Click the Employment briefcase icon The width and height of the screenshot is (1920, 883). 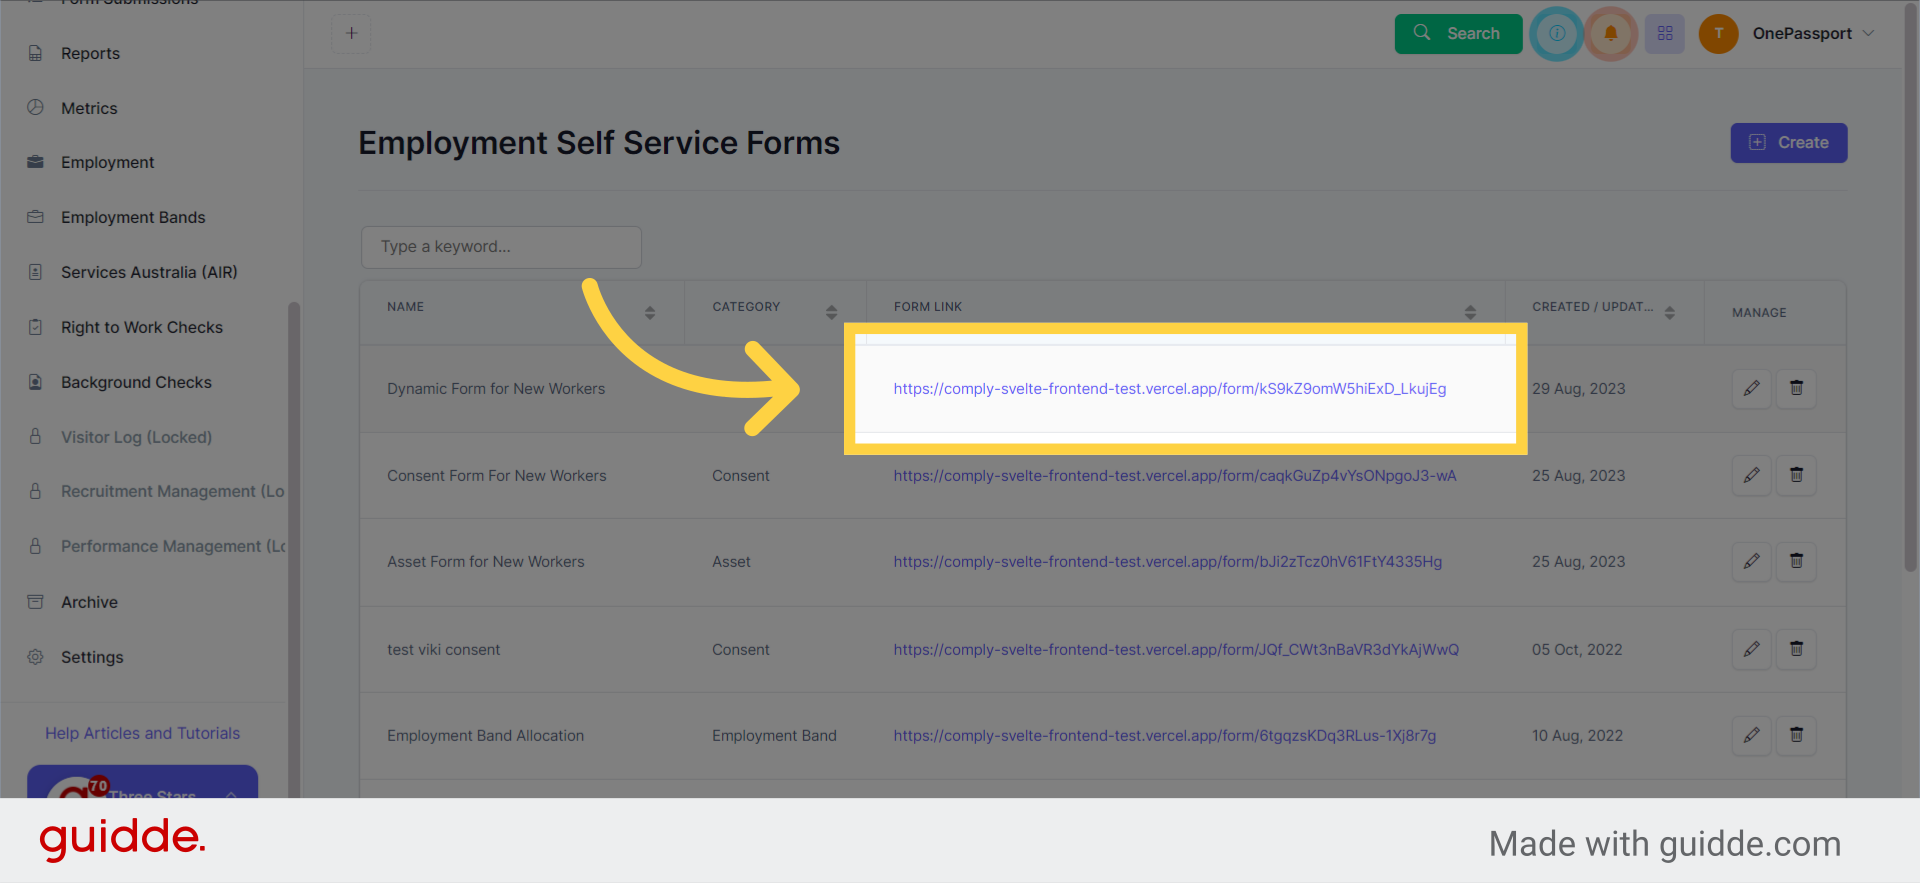[35, 162]
